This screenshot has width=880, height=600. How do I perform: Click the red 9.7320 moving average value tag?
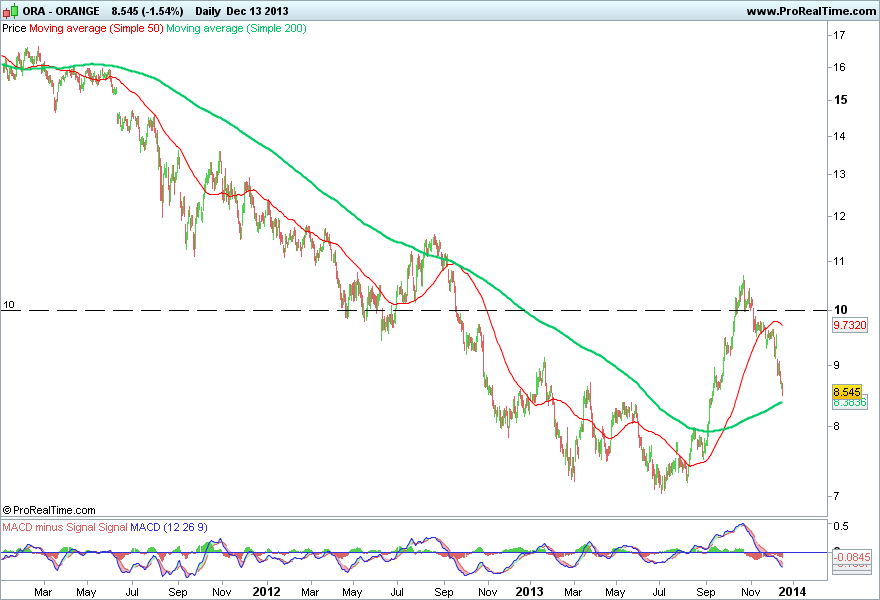(x=850, y=325)
